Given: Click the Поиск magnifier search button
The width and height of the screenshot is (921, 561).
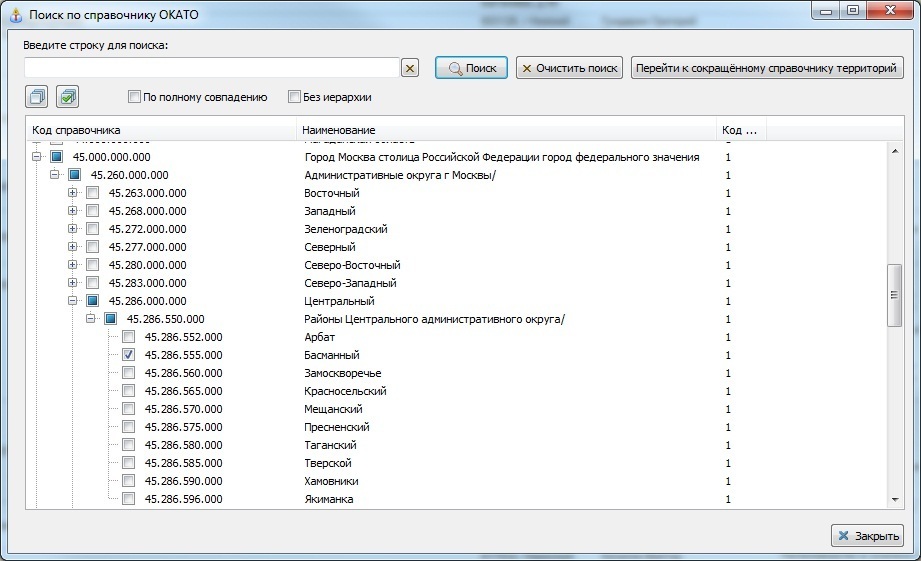Looking at the screenshot, I should (x=472, y=68).
